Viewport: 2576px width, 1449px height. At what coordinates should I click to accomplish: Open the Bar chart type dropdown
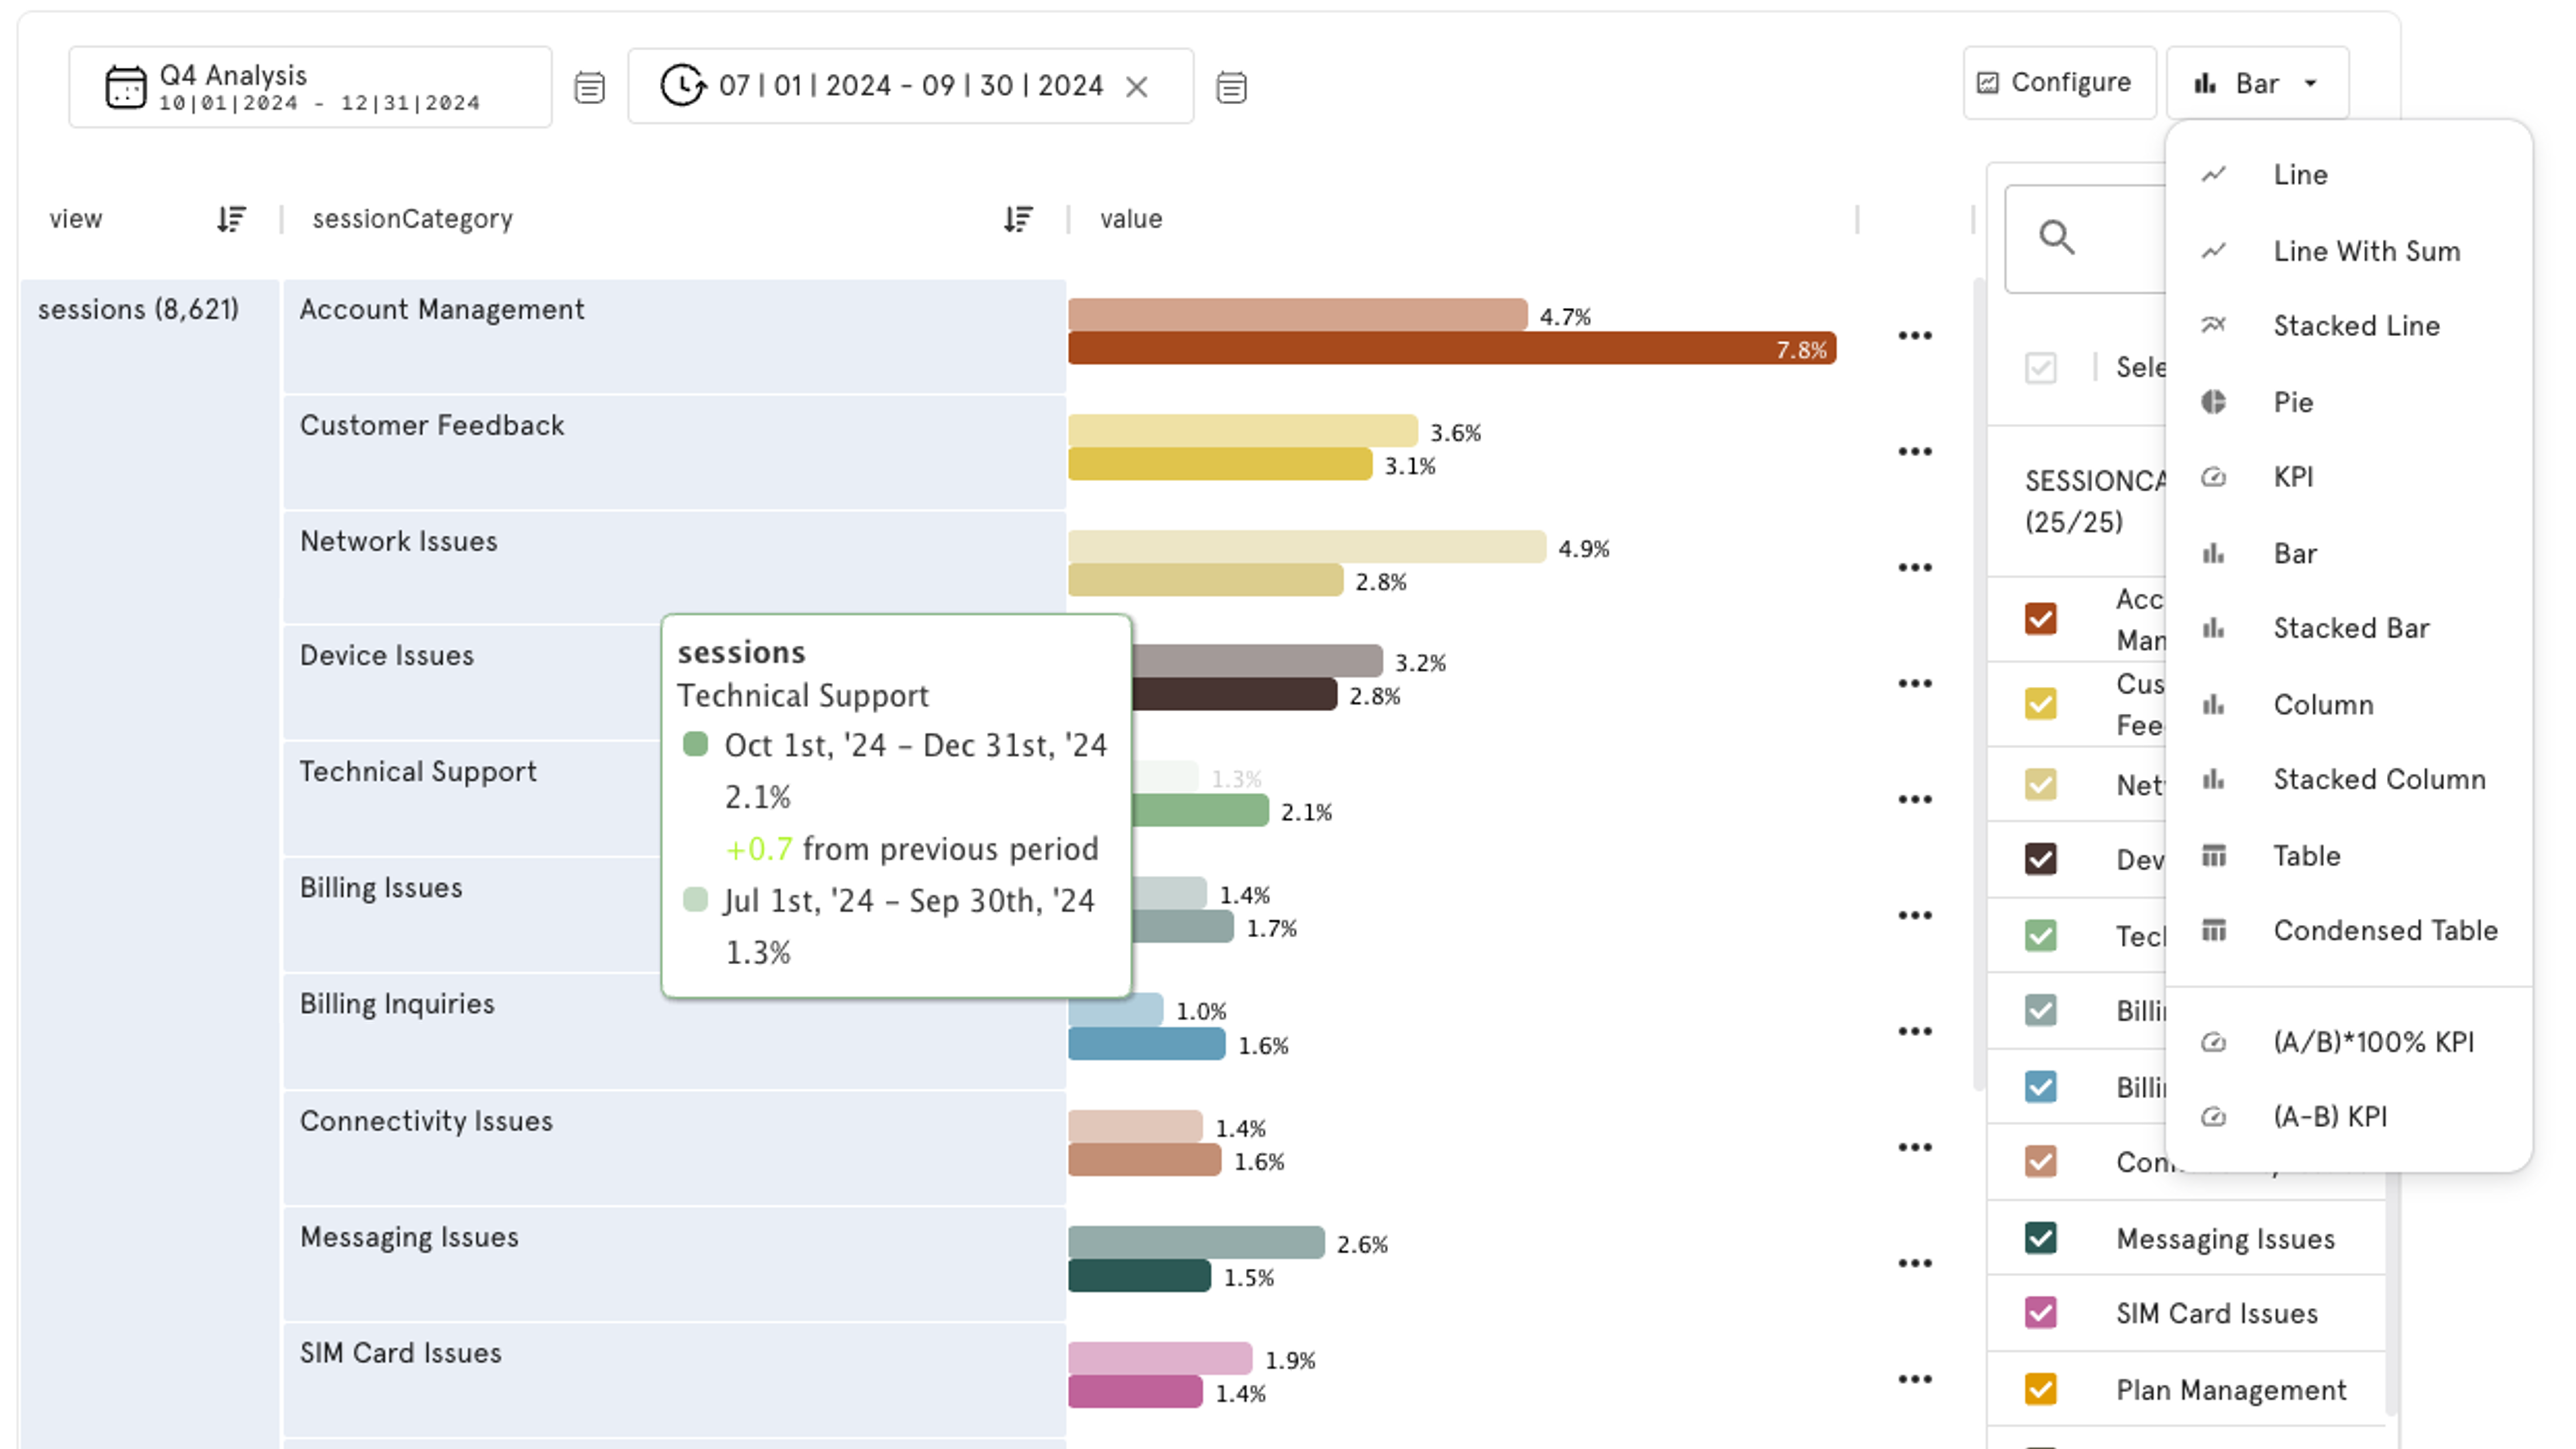tap(2257, 84)
